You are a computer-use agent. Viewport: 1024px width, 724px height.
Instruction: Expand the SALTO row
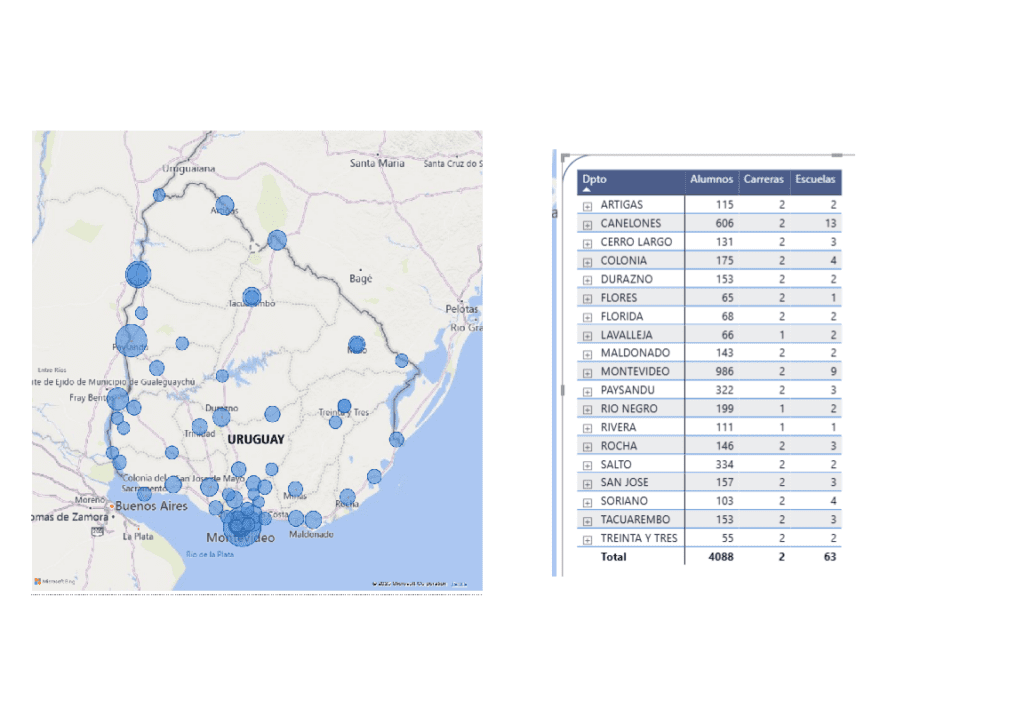click(587, 465)
